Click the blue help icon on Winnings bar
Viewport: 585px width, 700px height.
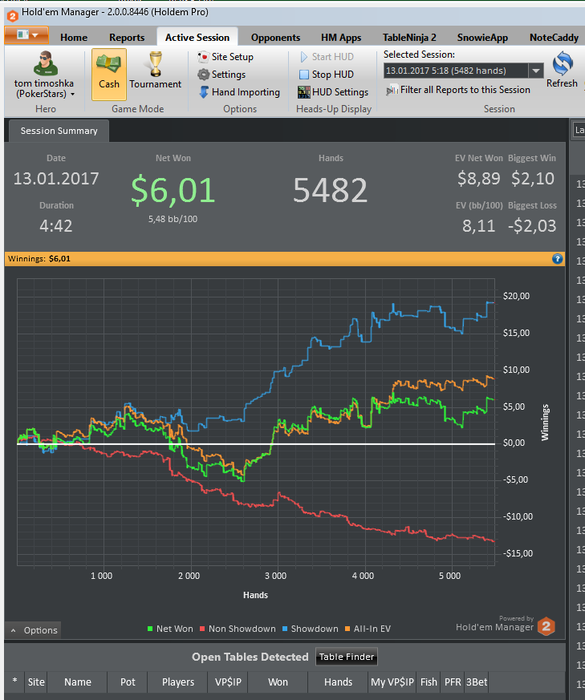557,259
